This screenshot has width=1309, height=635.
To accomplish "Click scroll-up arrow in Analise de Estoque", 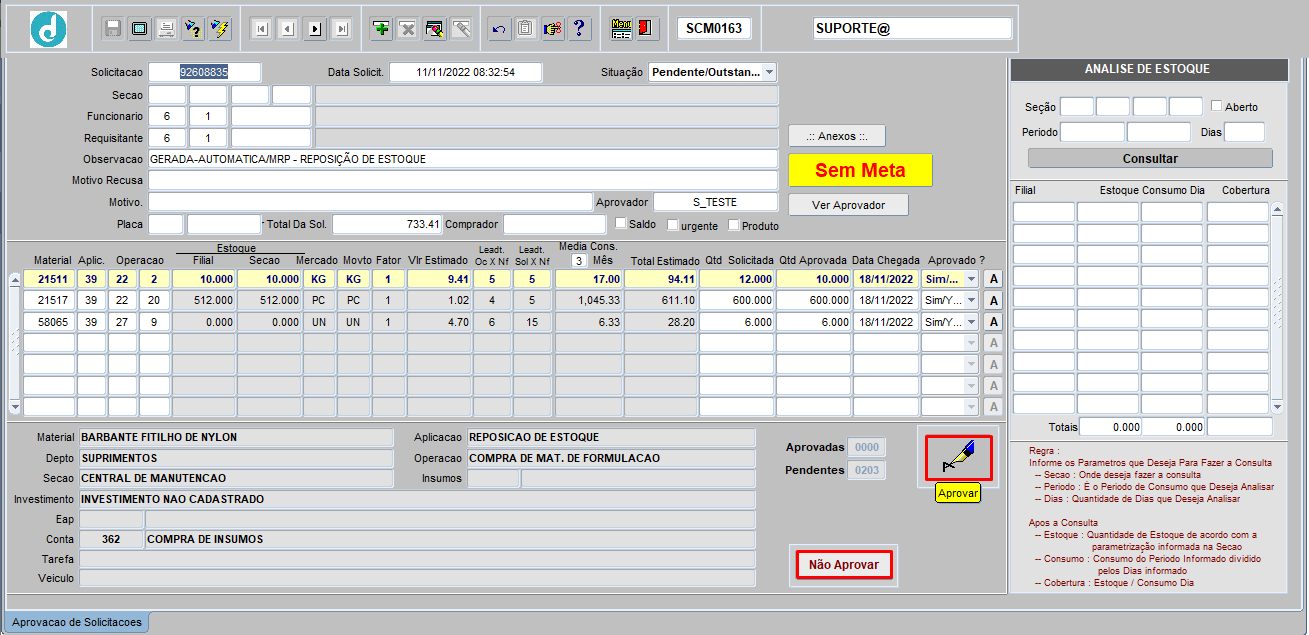I will [1276, 209].
